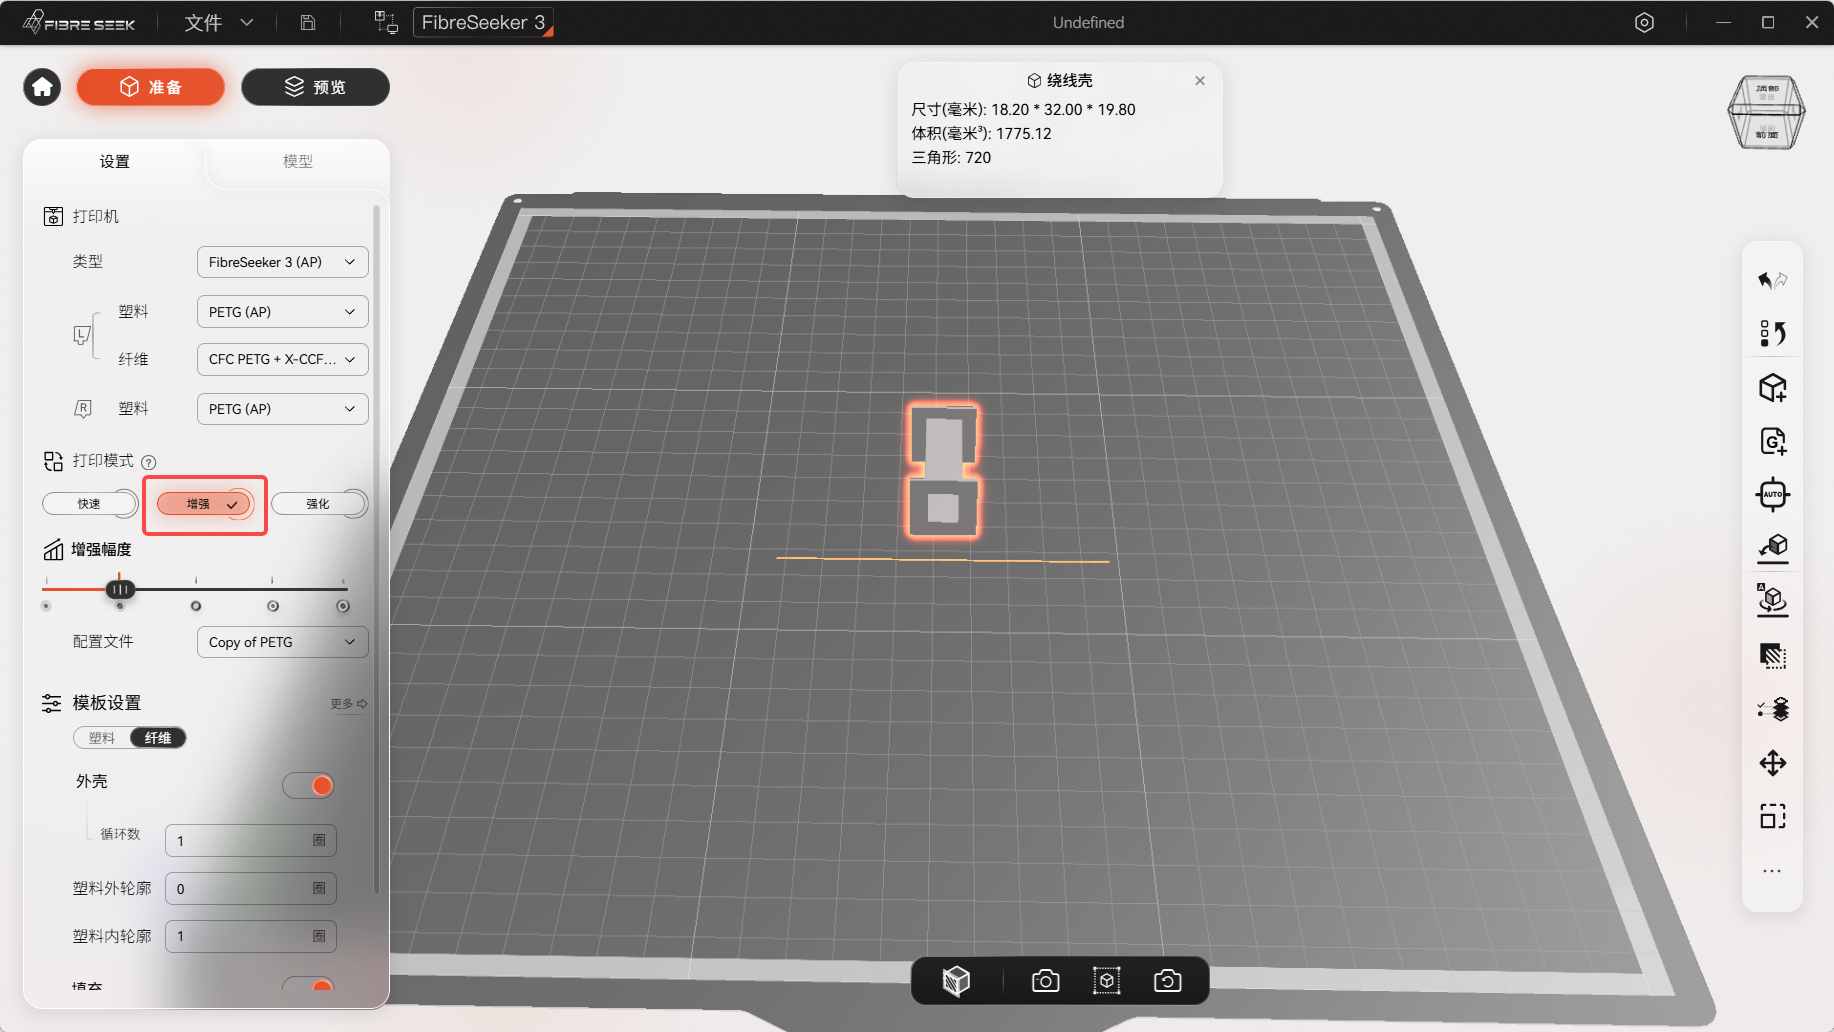Click the 更多 link in template settings
Screen dimensions: 1834x1032
349,704
